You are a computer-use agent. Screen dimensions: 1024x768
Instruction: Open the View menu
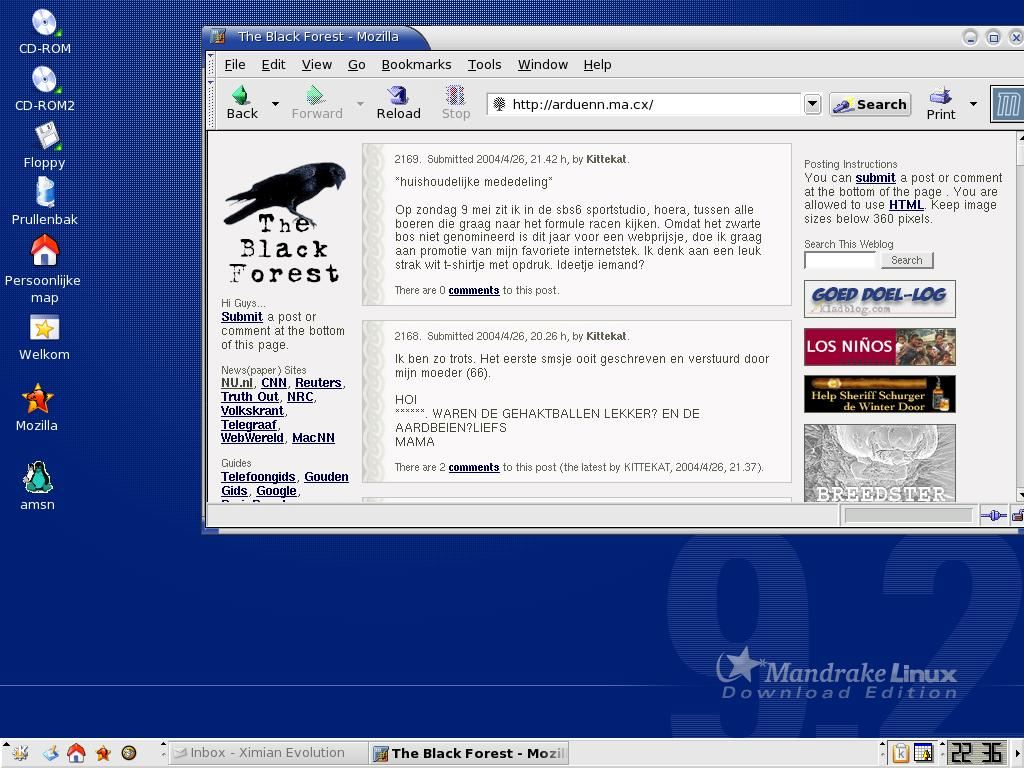(x=317, y=65)
